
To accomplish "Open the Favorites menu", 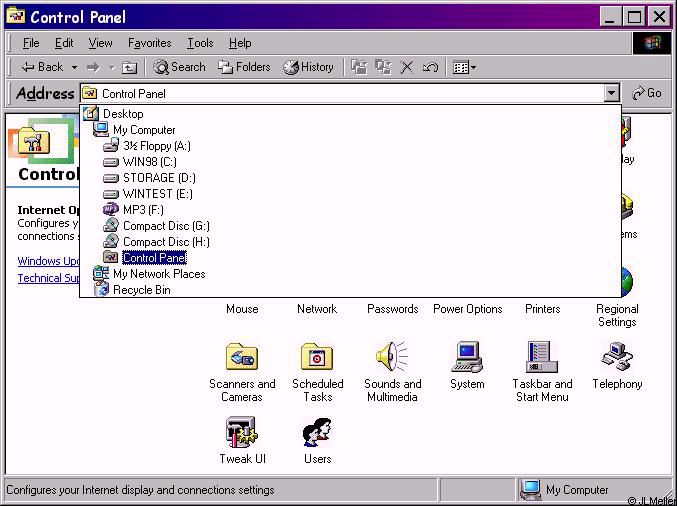I will click(149, 43).
